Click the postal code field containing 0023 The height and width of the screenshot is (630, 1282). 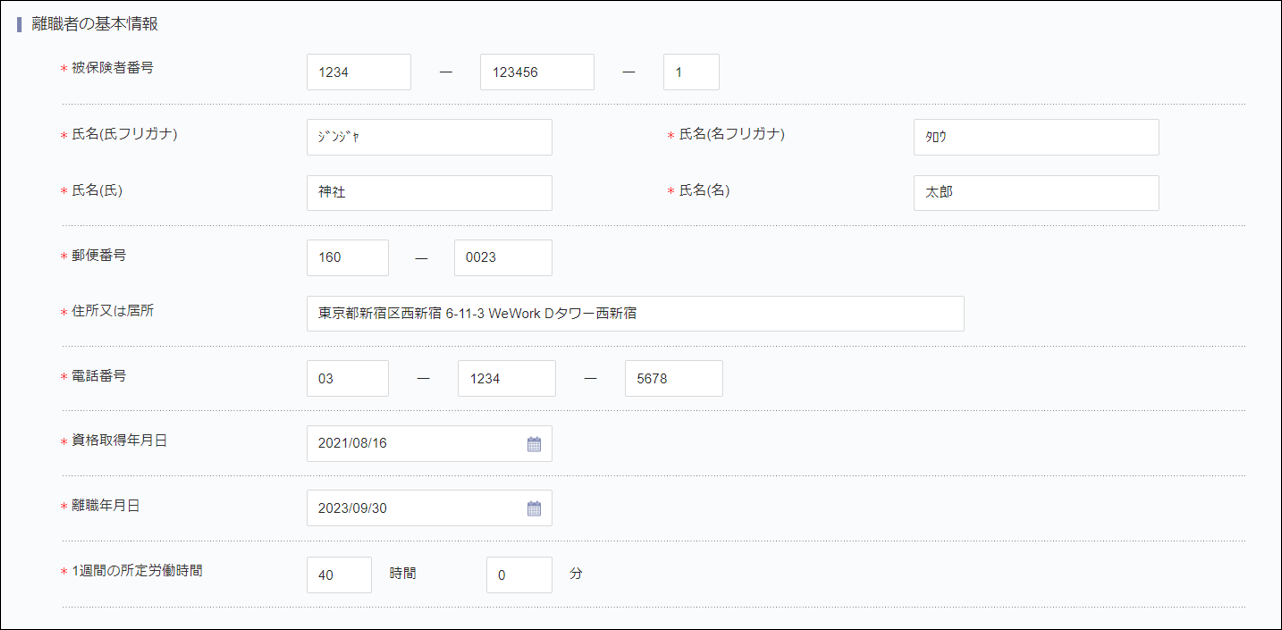point(502,257)
